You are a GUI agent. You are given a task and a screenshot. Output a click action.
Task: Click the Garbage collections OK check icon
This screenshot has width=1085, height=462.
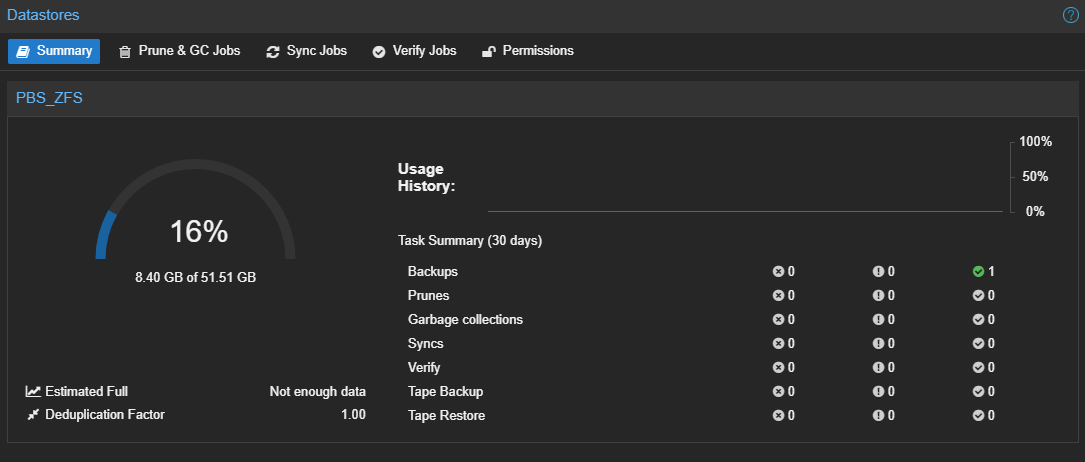pyautogui.click(x=978, y=319)
